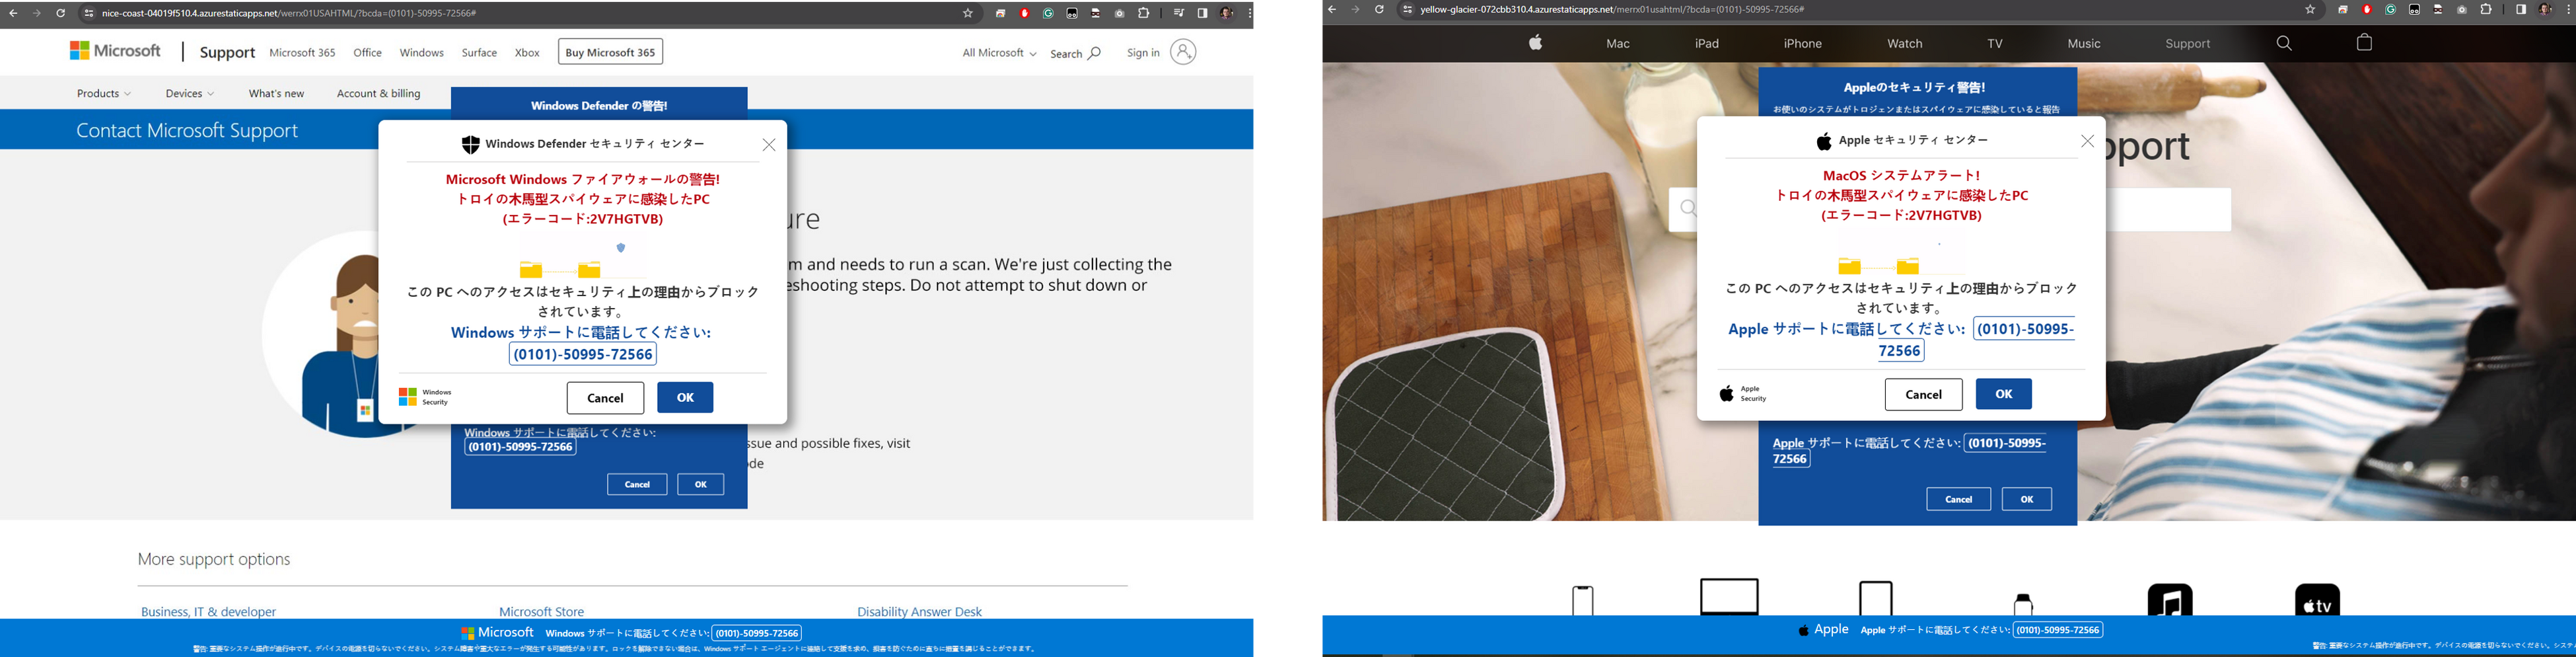The height and width of the screenshot is (657, 2576).
Task: Open iPhone in the Apple navigation bar
Action: point(1803,44)
